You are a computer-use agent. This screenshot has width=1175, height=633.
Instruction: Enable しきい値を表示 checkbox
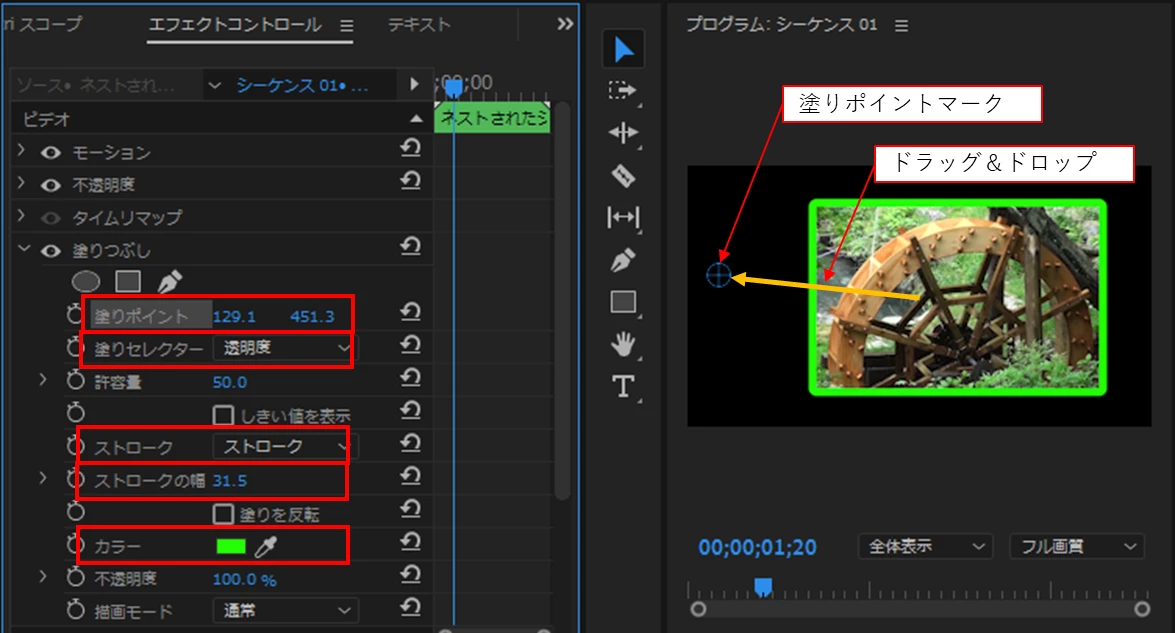(223, 415)
